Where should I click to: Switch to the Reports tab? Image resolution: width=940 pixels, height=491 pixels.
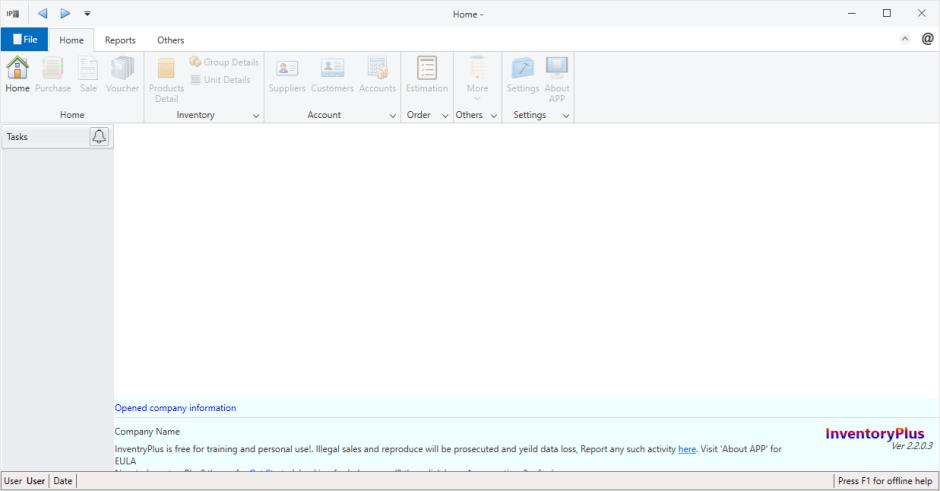(120, 40)
